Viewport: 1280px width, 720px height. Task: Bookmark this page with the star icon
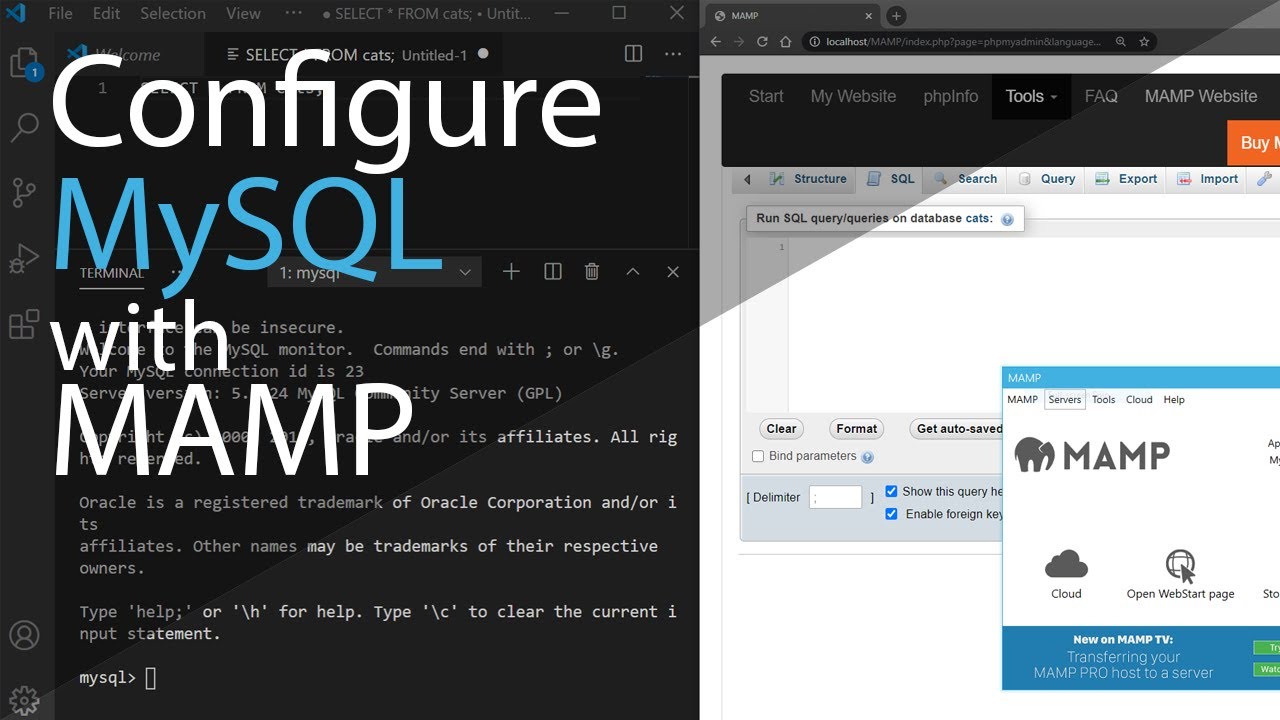click(1144, 42)
